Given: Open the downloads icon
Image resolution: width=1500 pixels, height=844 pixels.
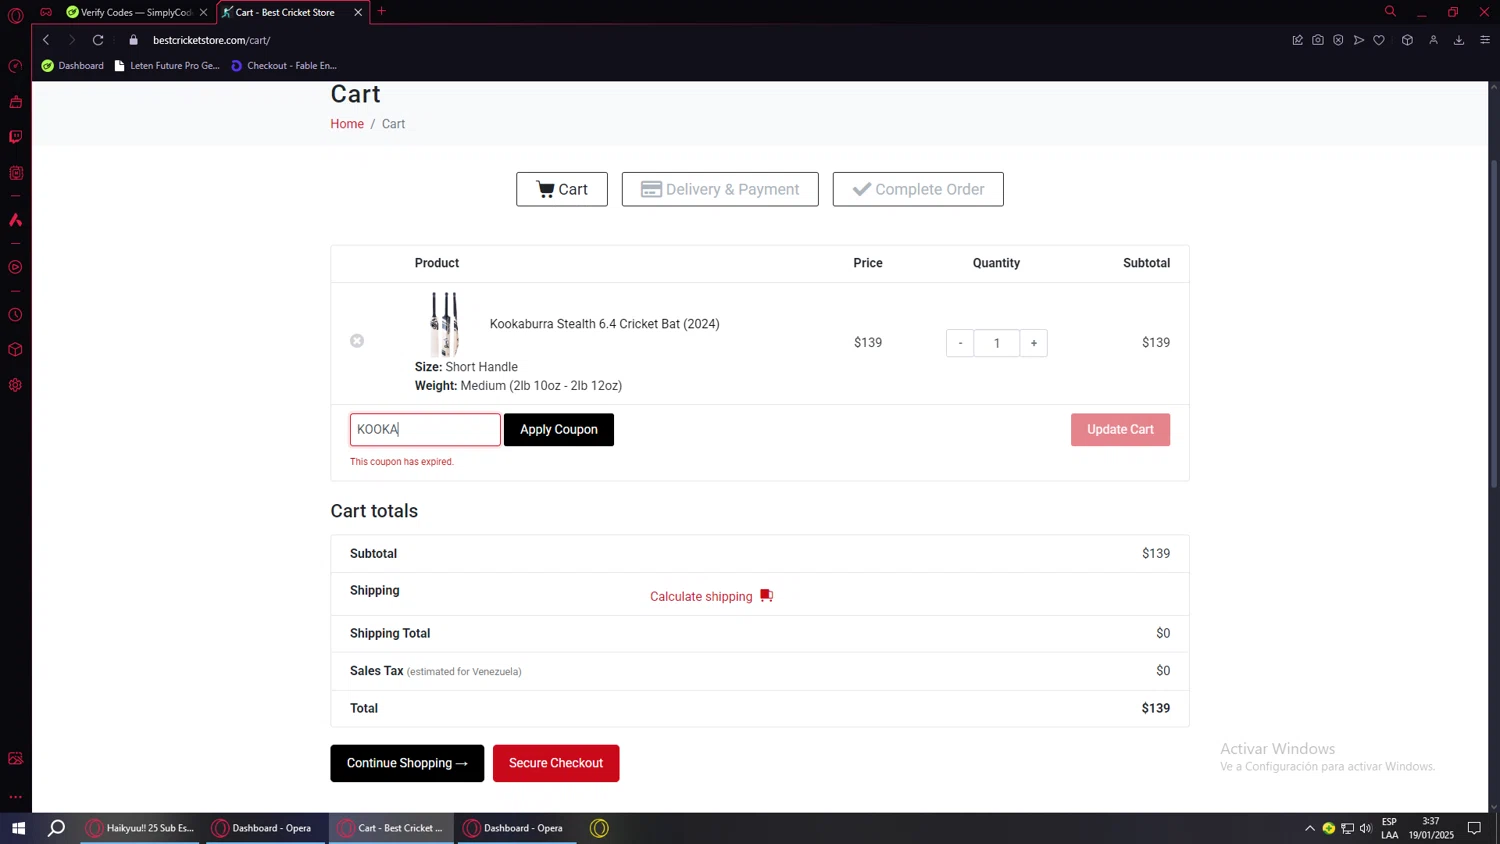Looking at the screenshot, I should coord(1459,40).
